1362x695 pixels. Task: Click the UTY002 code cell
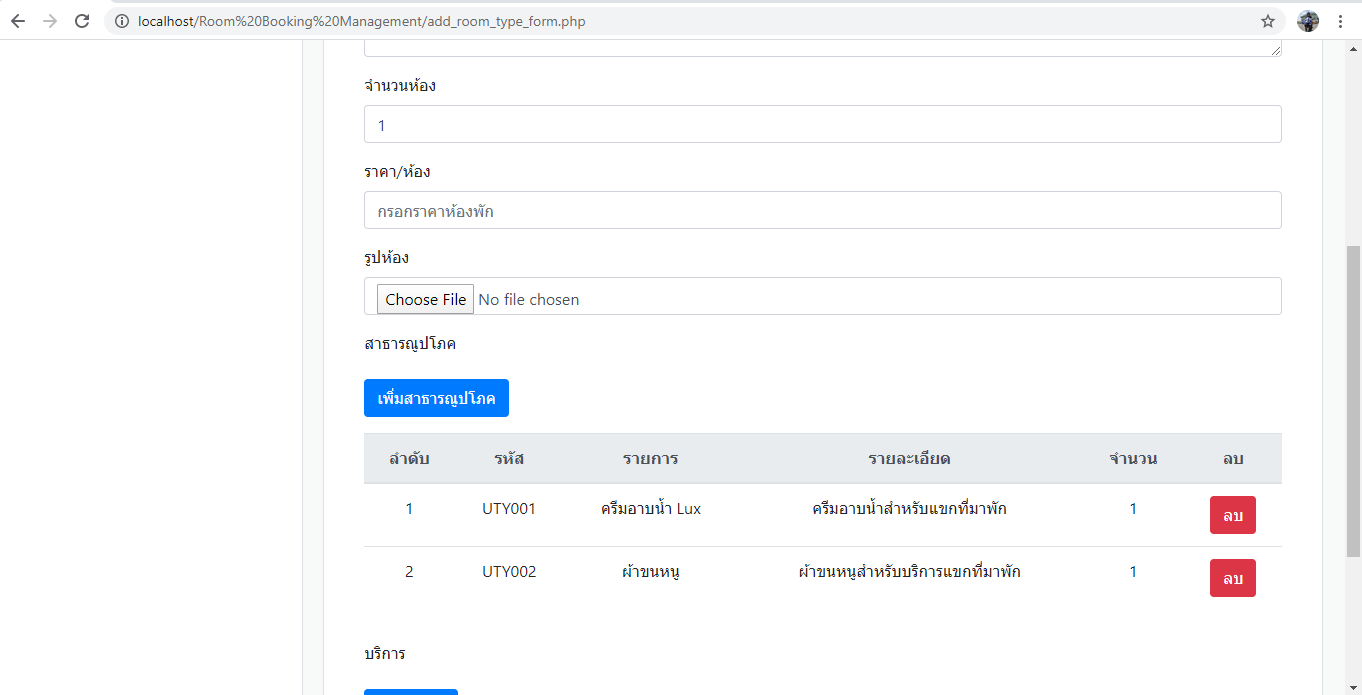tap(509, 572)
